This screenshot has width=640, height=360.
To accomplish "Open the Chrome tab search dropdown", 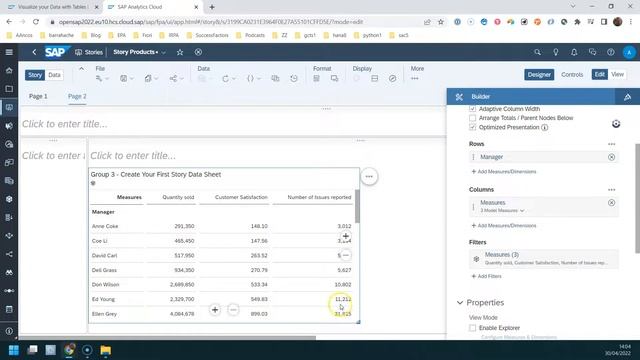I will [573, 7].
